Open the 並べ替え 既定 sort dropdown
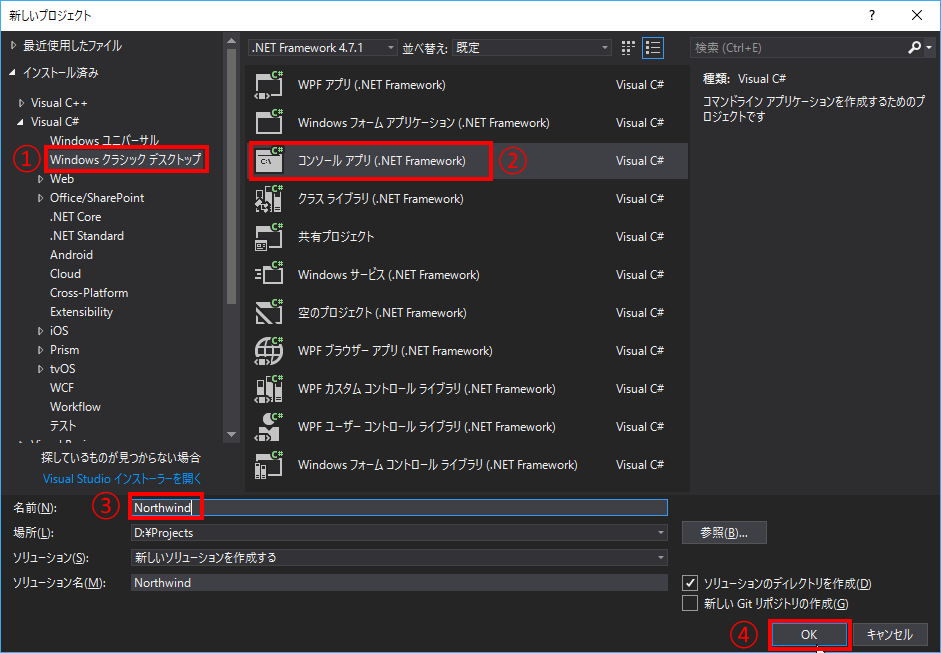The image size is (941, 653). [x=532, y=47]
